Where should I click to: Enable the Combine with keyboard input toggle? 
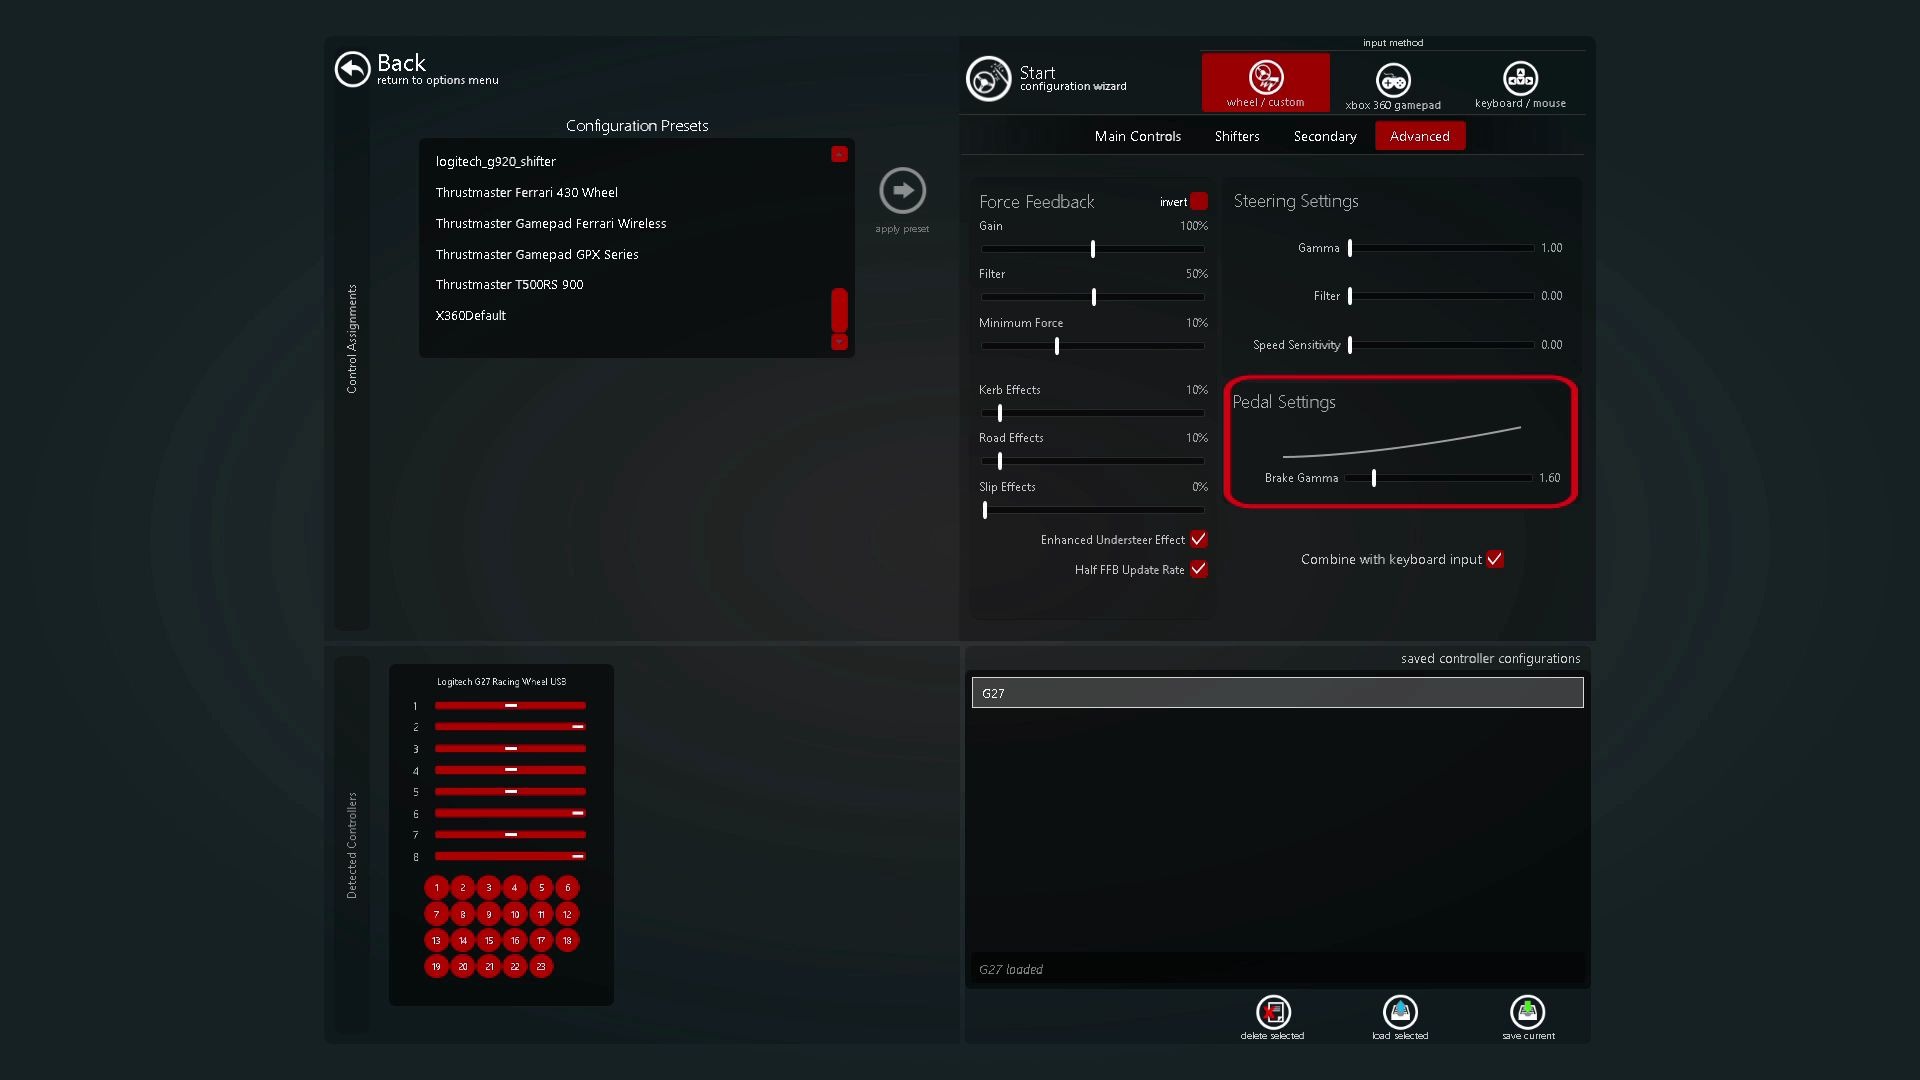tap(1494, 559)
